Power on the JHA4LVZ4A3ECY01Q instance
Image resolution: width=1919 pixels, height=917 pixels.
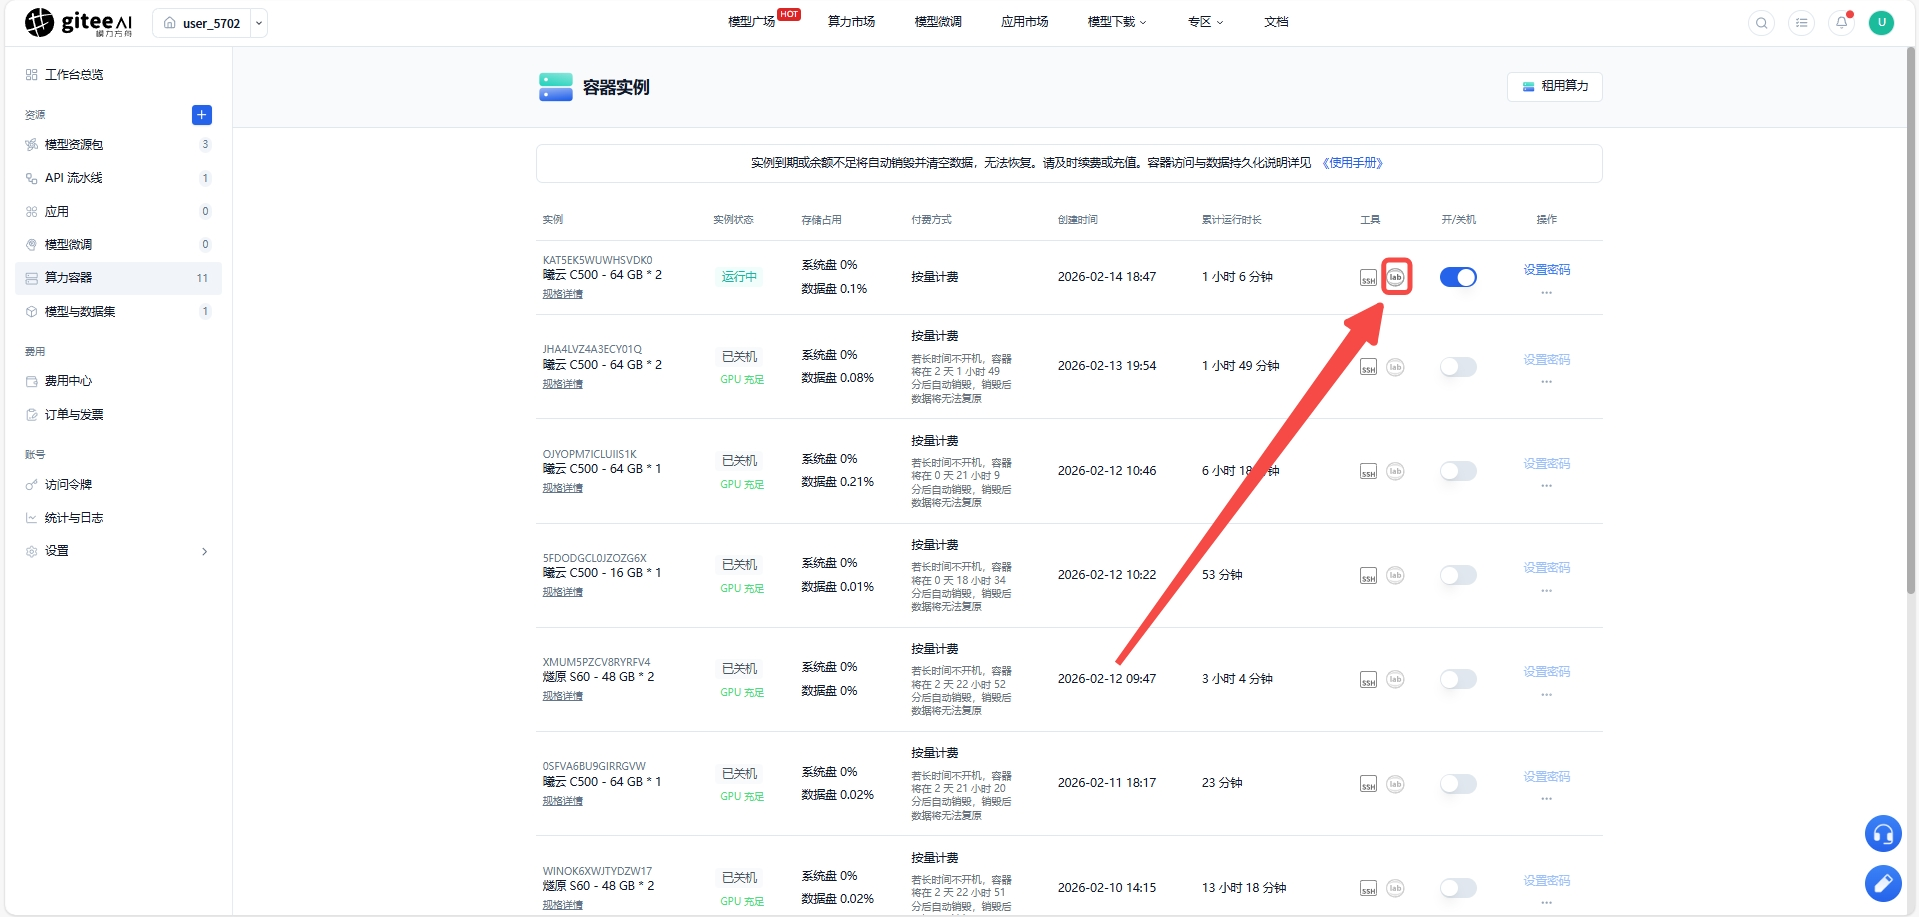(x=1458, y=367)
